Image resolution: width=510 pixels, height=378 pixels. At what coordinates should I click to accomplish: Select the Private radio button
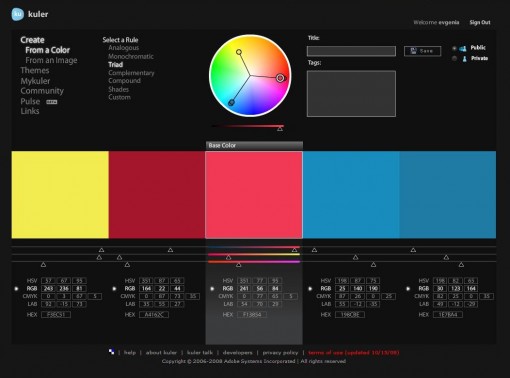454,58
